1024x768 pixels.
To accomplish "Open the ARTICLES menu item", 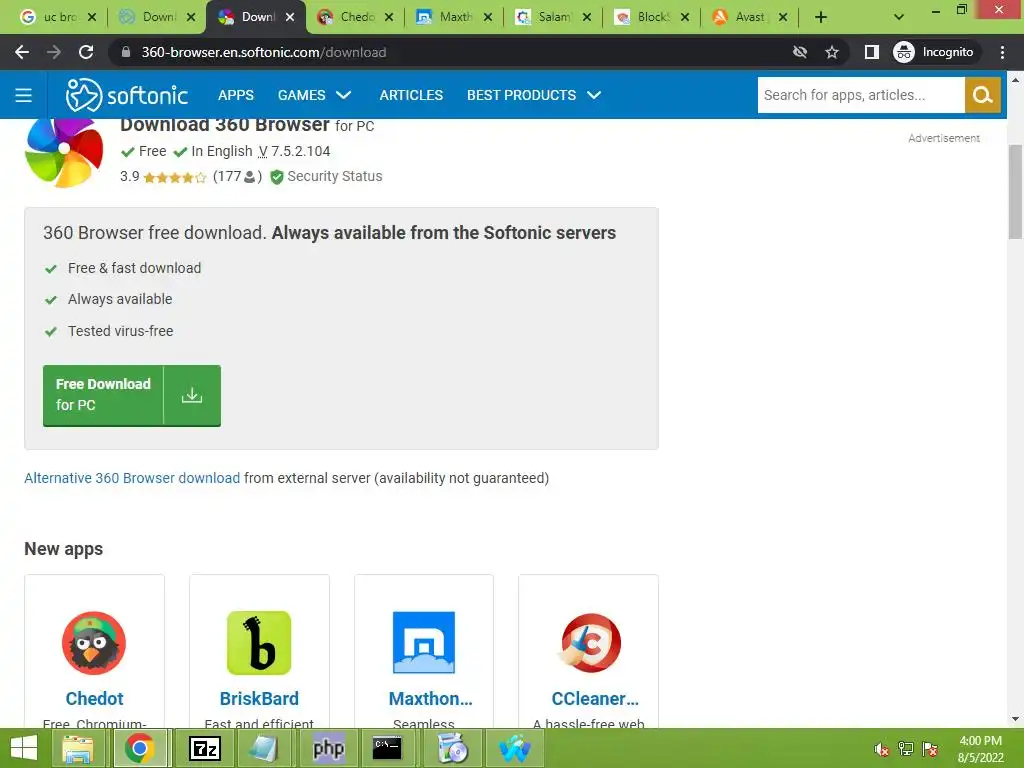I will click(x=411, y=95).
